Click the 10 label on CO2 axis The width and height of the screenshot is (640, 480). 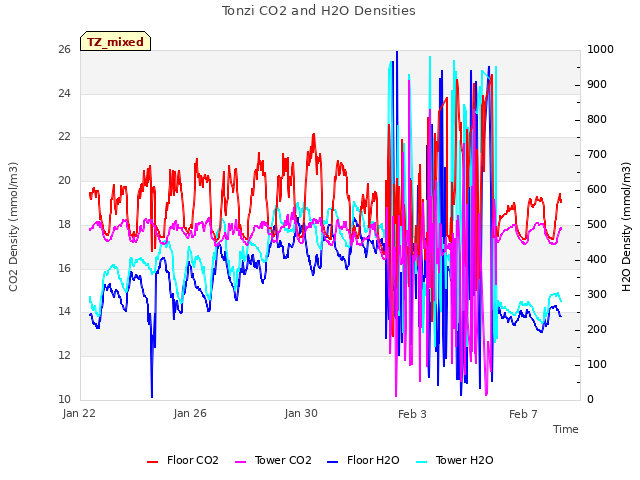point(64,399)
